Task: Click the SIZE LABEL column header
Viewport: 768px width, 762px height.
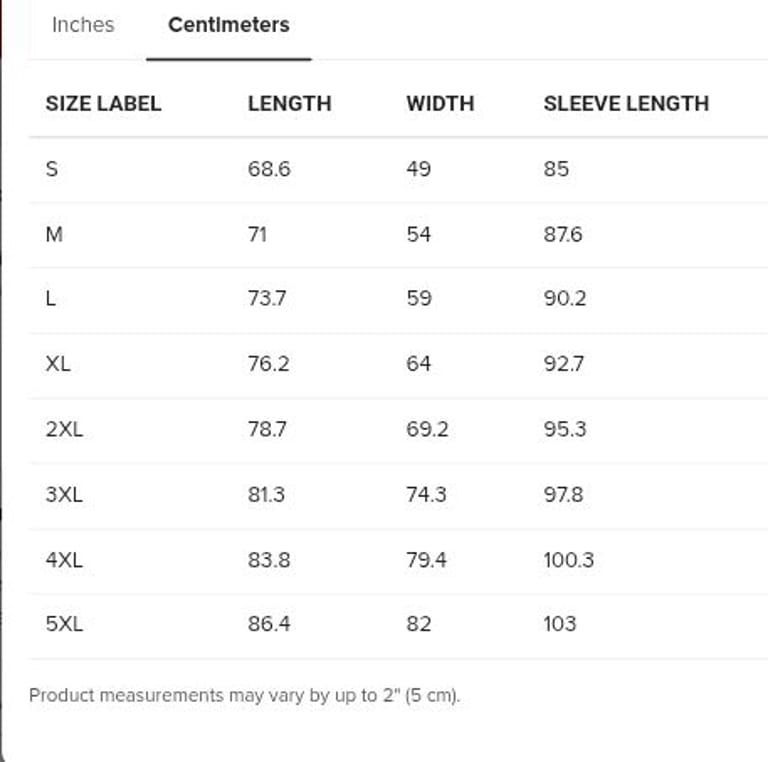Action: [103, 103]
